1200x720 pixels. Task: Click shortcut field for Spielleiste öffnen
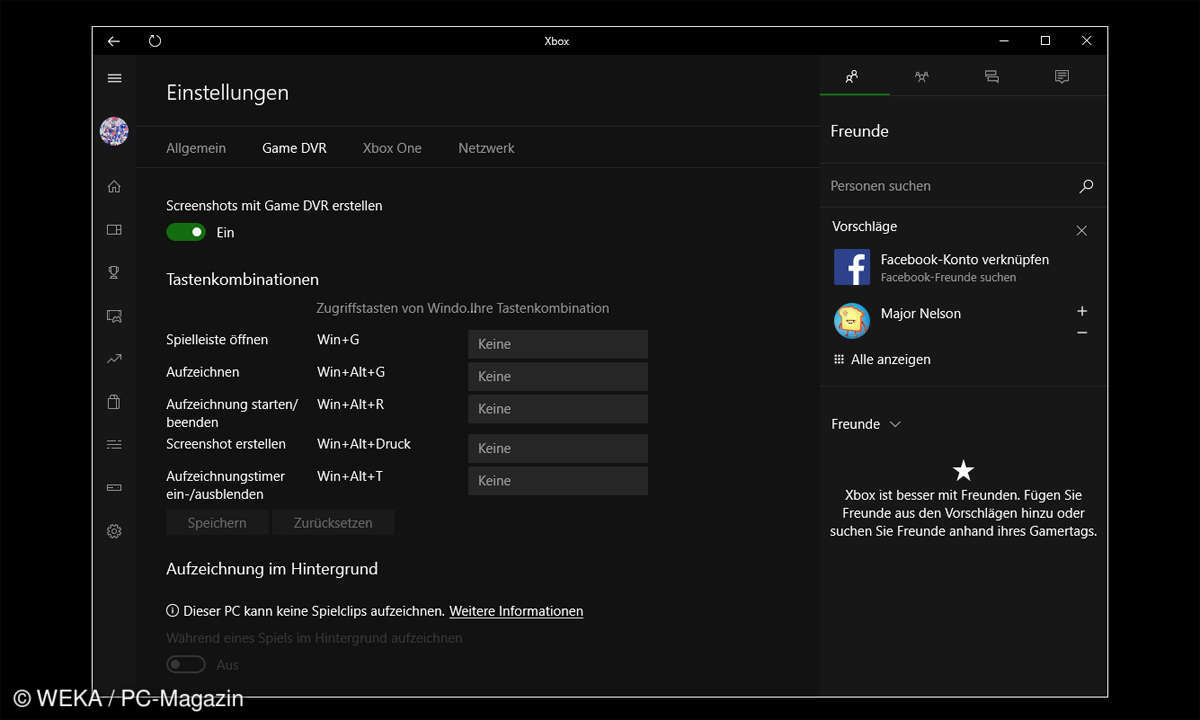[x=558, y=344]
